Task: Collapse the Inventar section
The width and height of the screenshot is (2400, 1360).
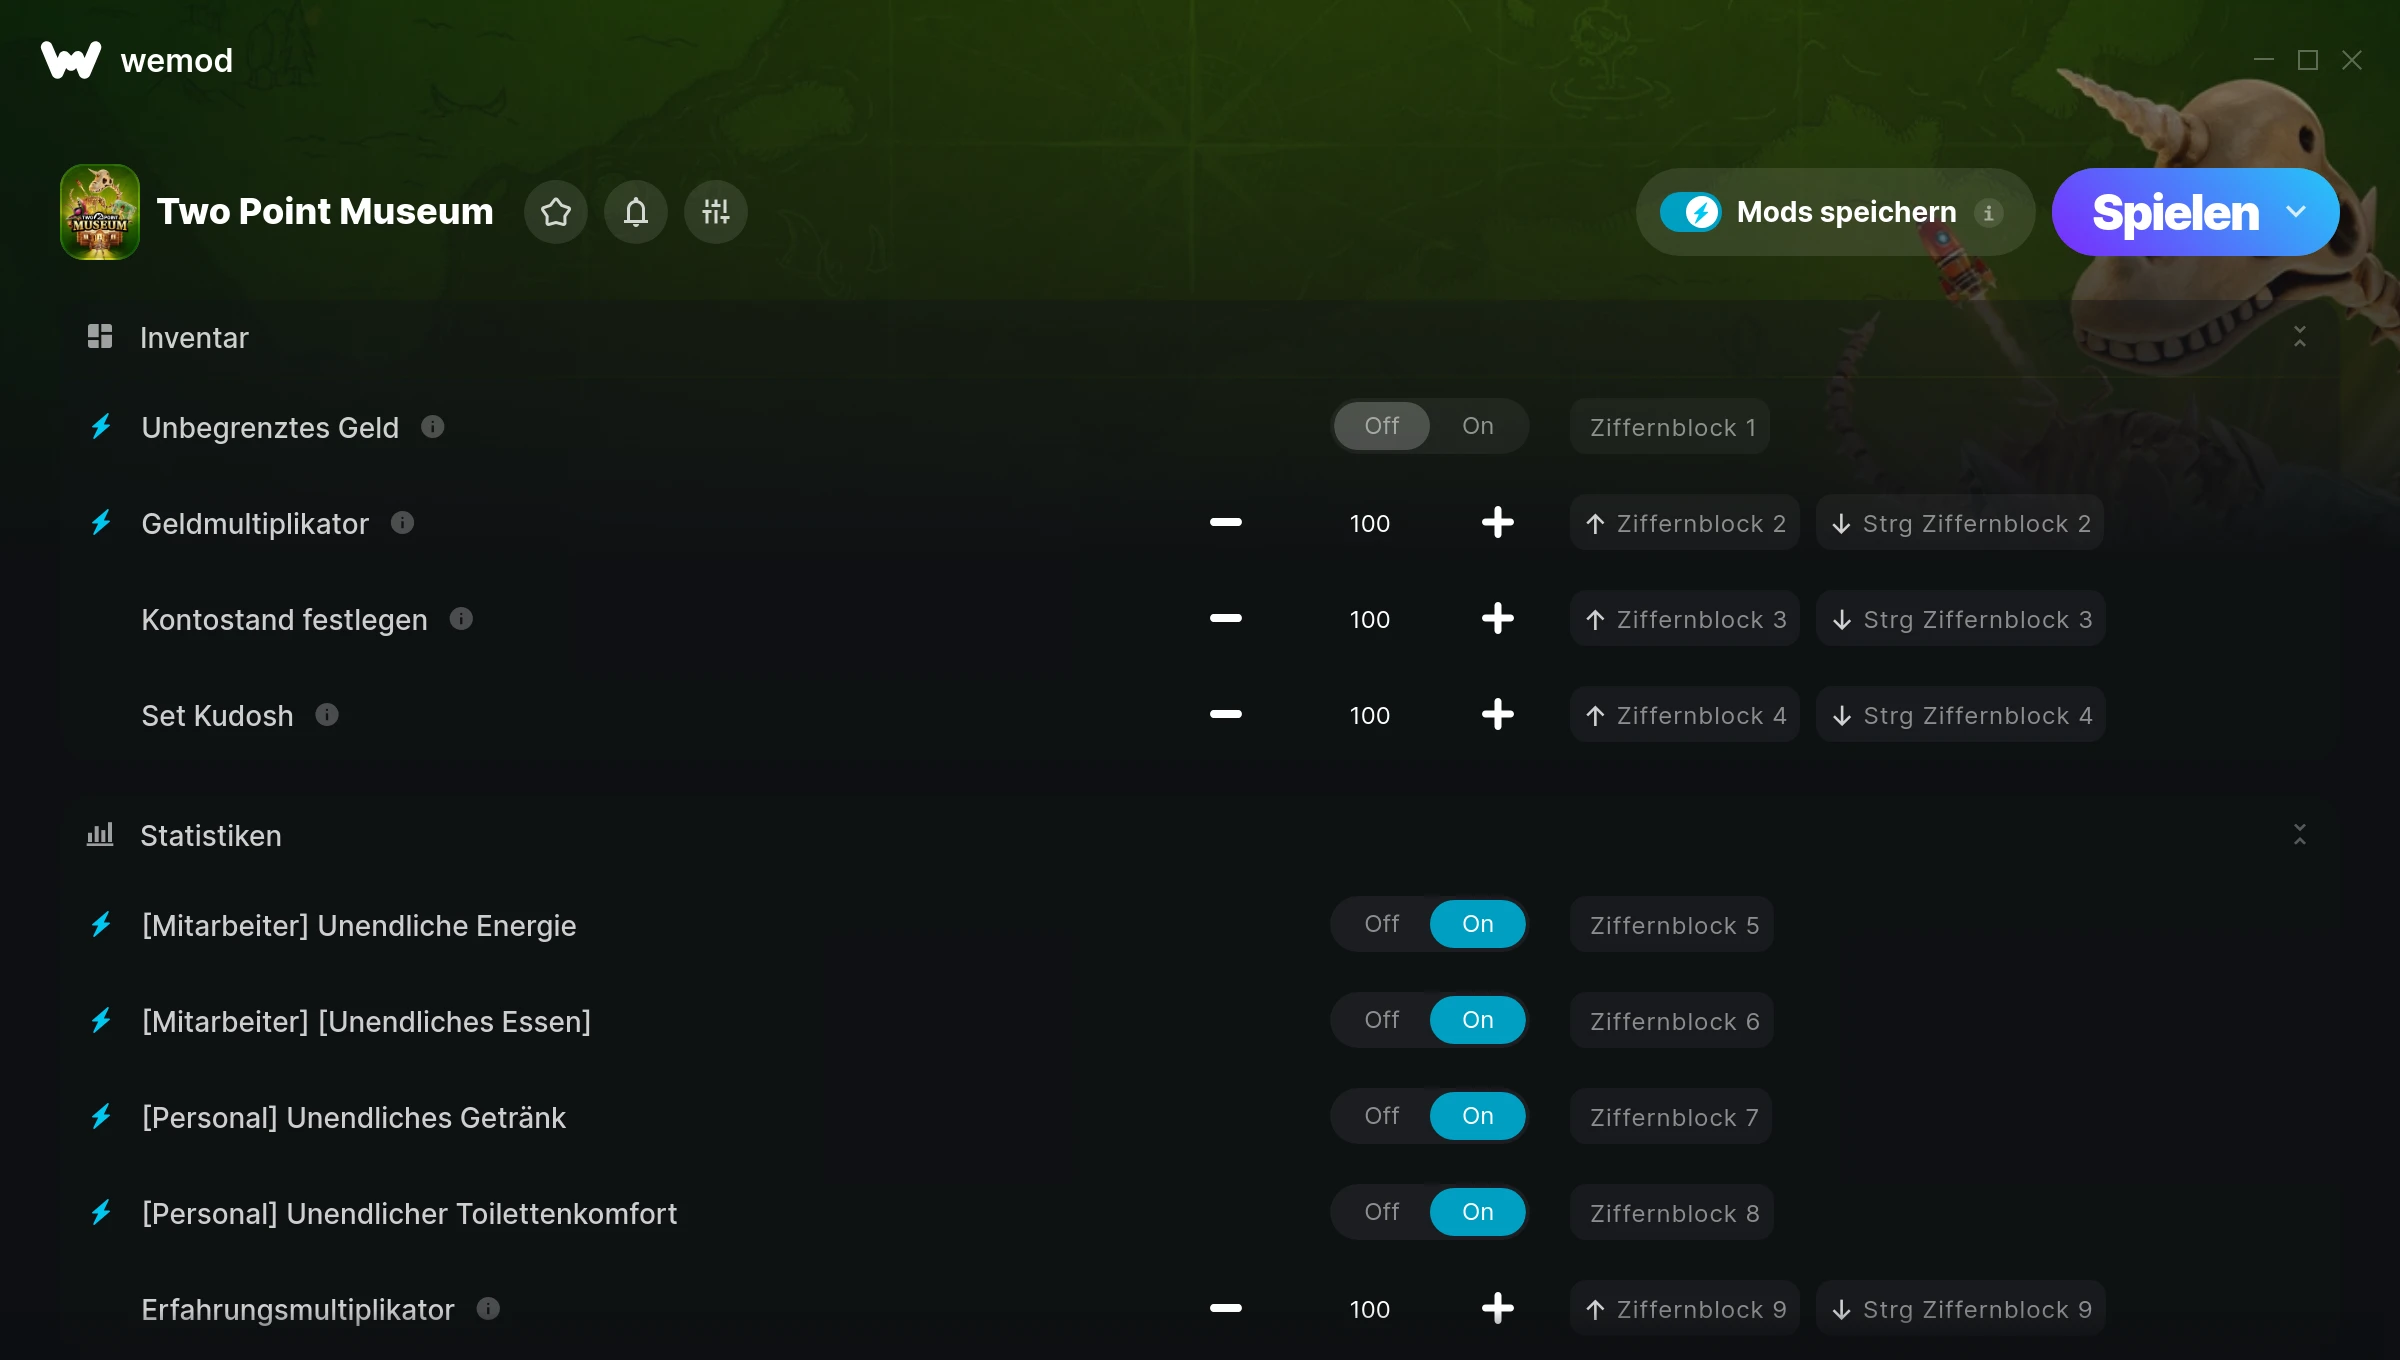Action: click(2300, 337)
